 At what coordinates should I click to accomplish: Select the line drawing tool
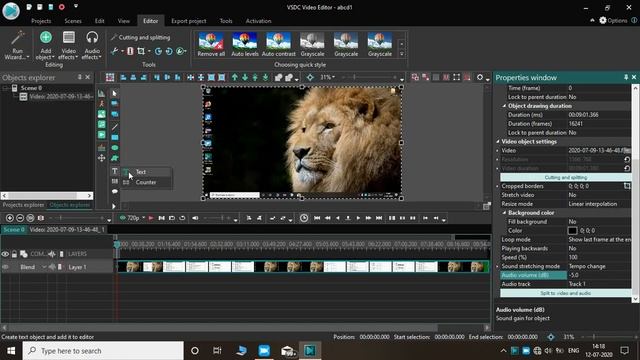pos(115,127)
